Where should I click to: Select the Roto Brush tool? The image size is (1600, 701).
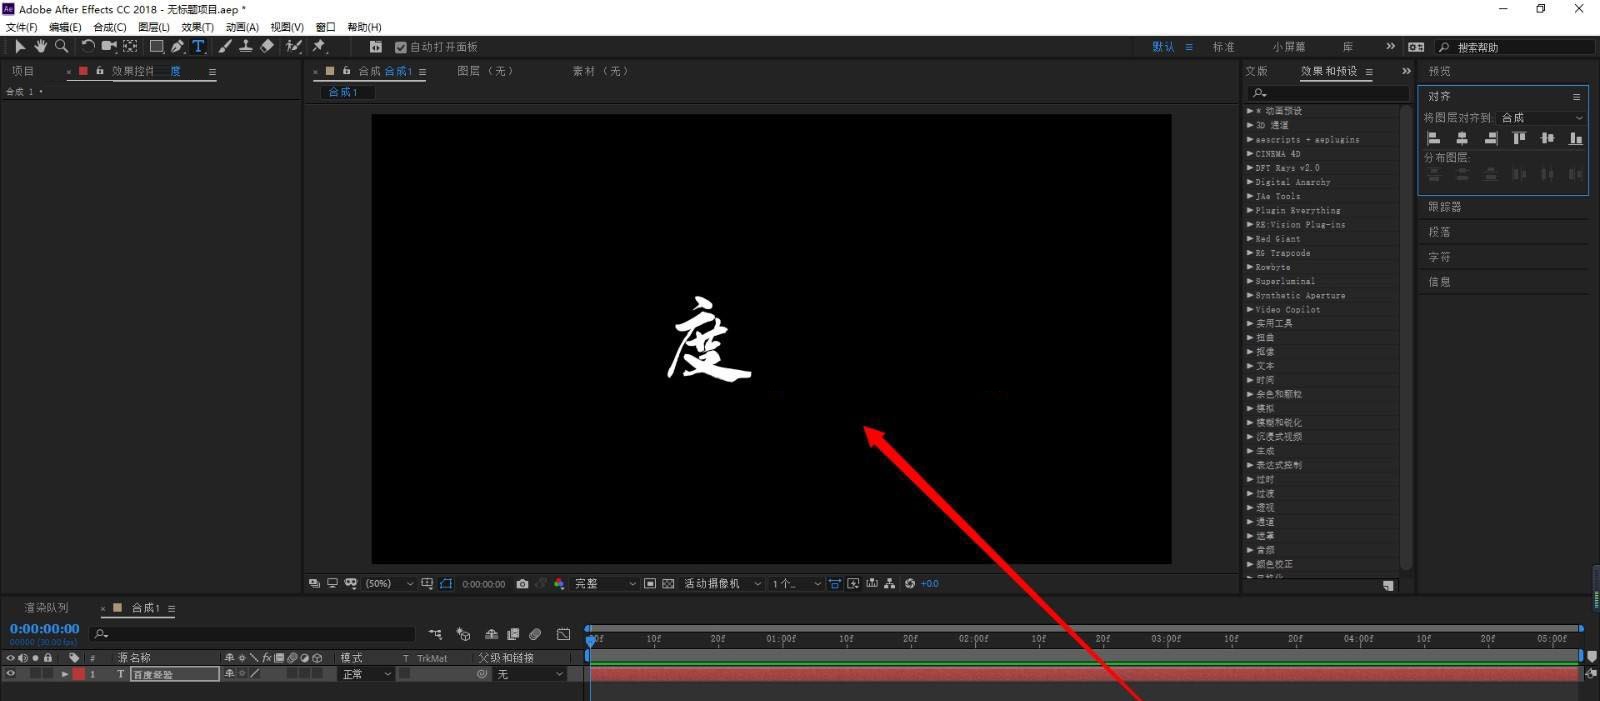(x=294, y=46)
